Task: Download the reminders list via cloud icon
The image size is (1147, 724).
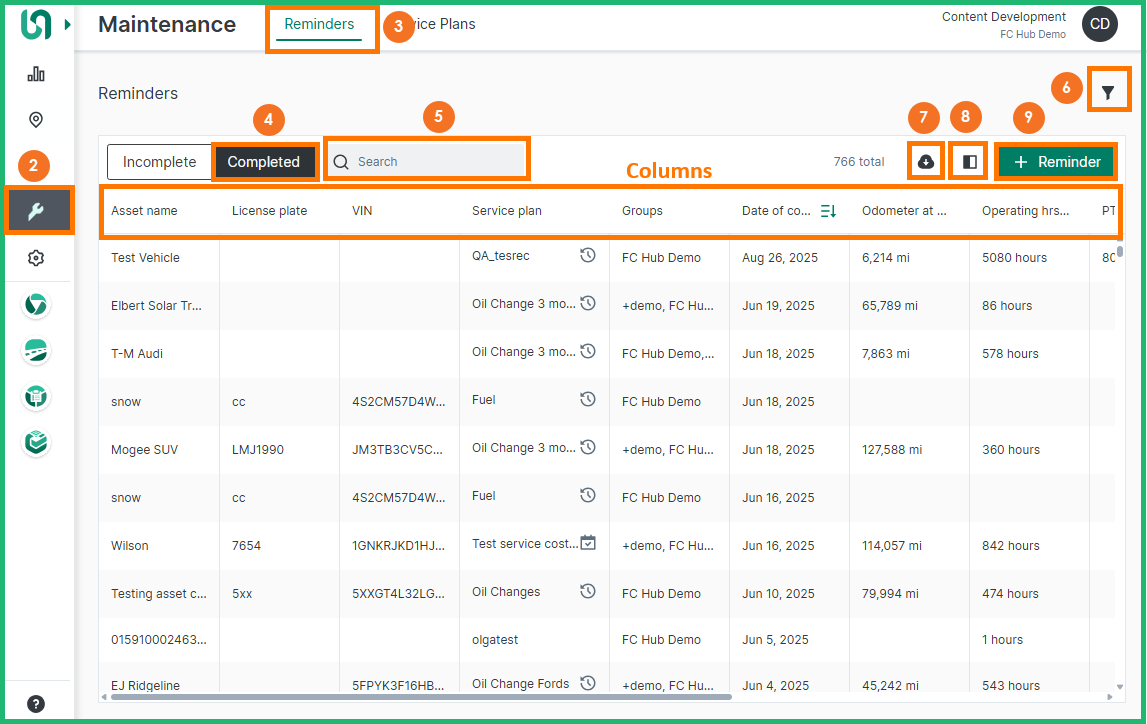Action: (926, 162)
